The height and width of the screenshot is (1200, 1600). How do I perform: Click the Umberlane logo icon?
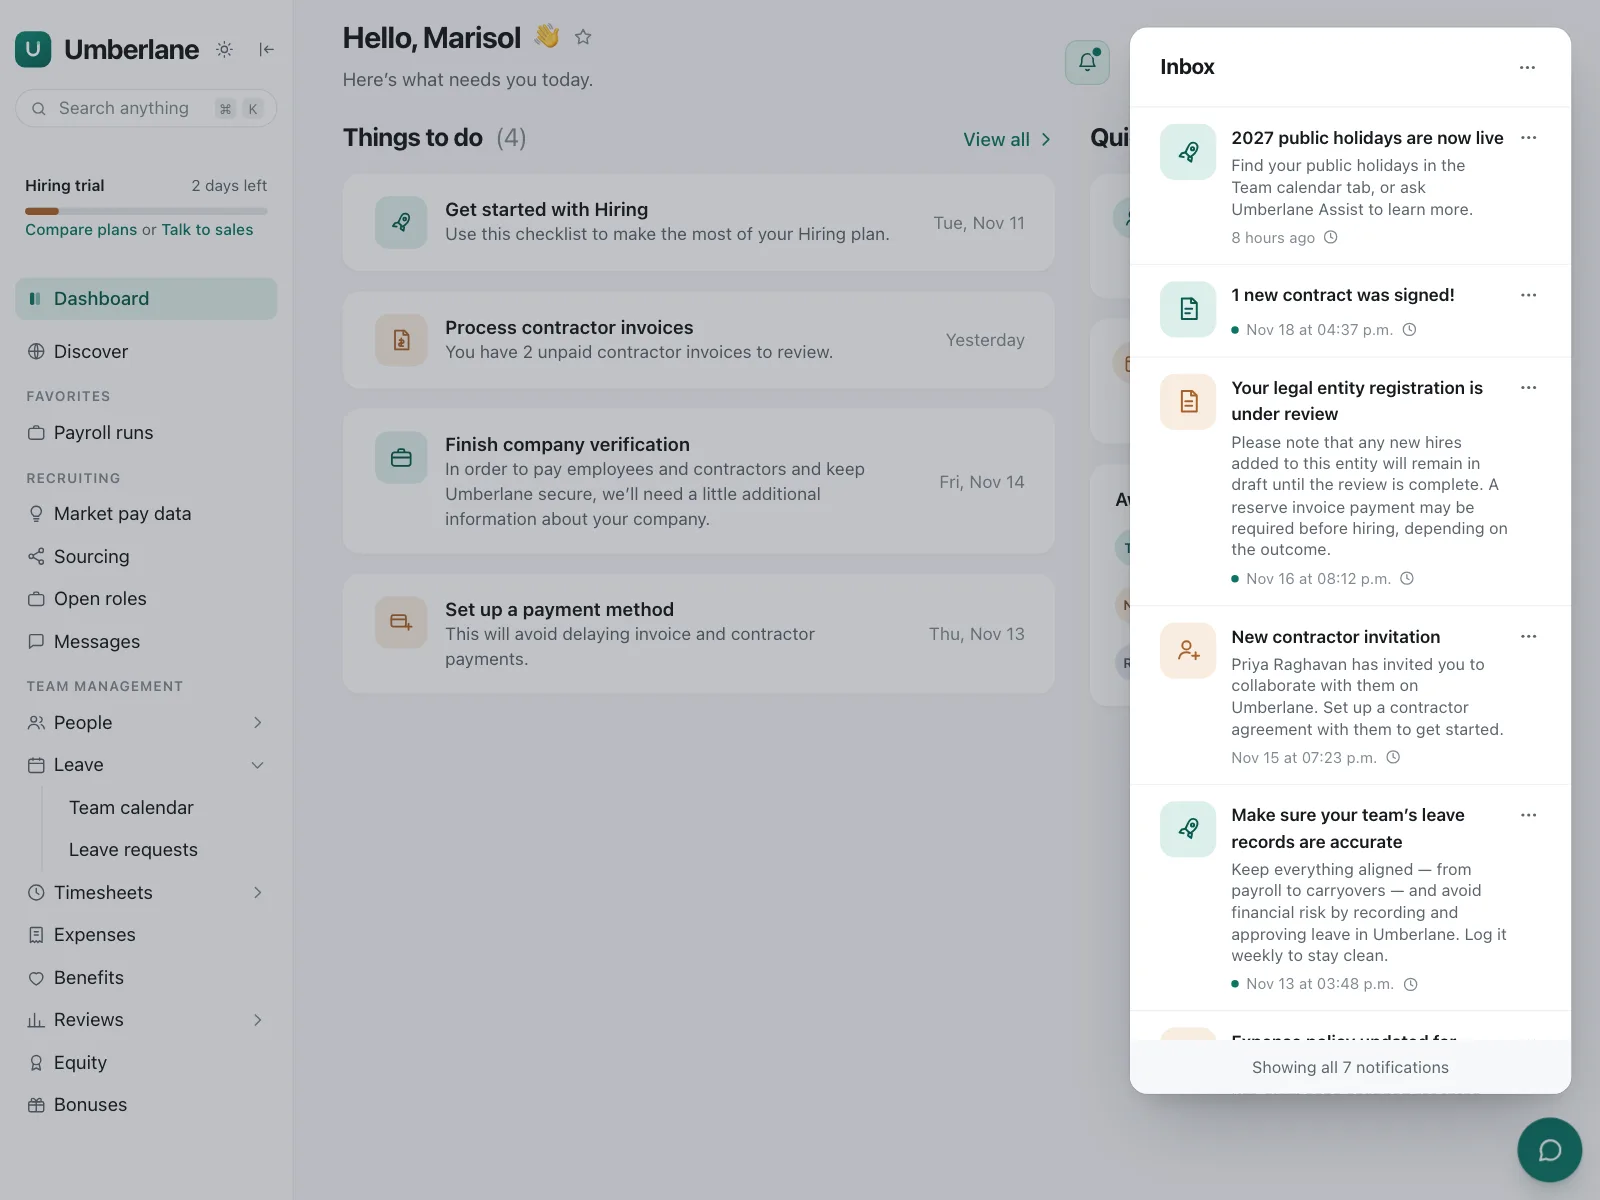[33, 49]
